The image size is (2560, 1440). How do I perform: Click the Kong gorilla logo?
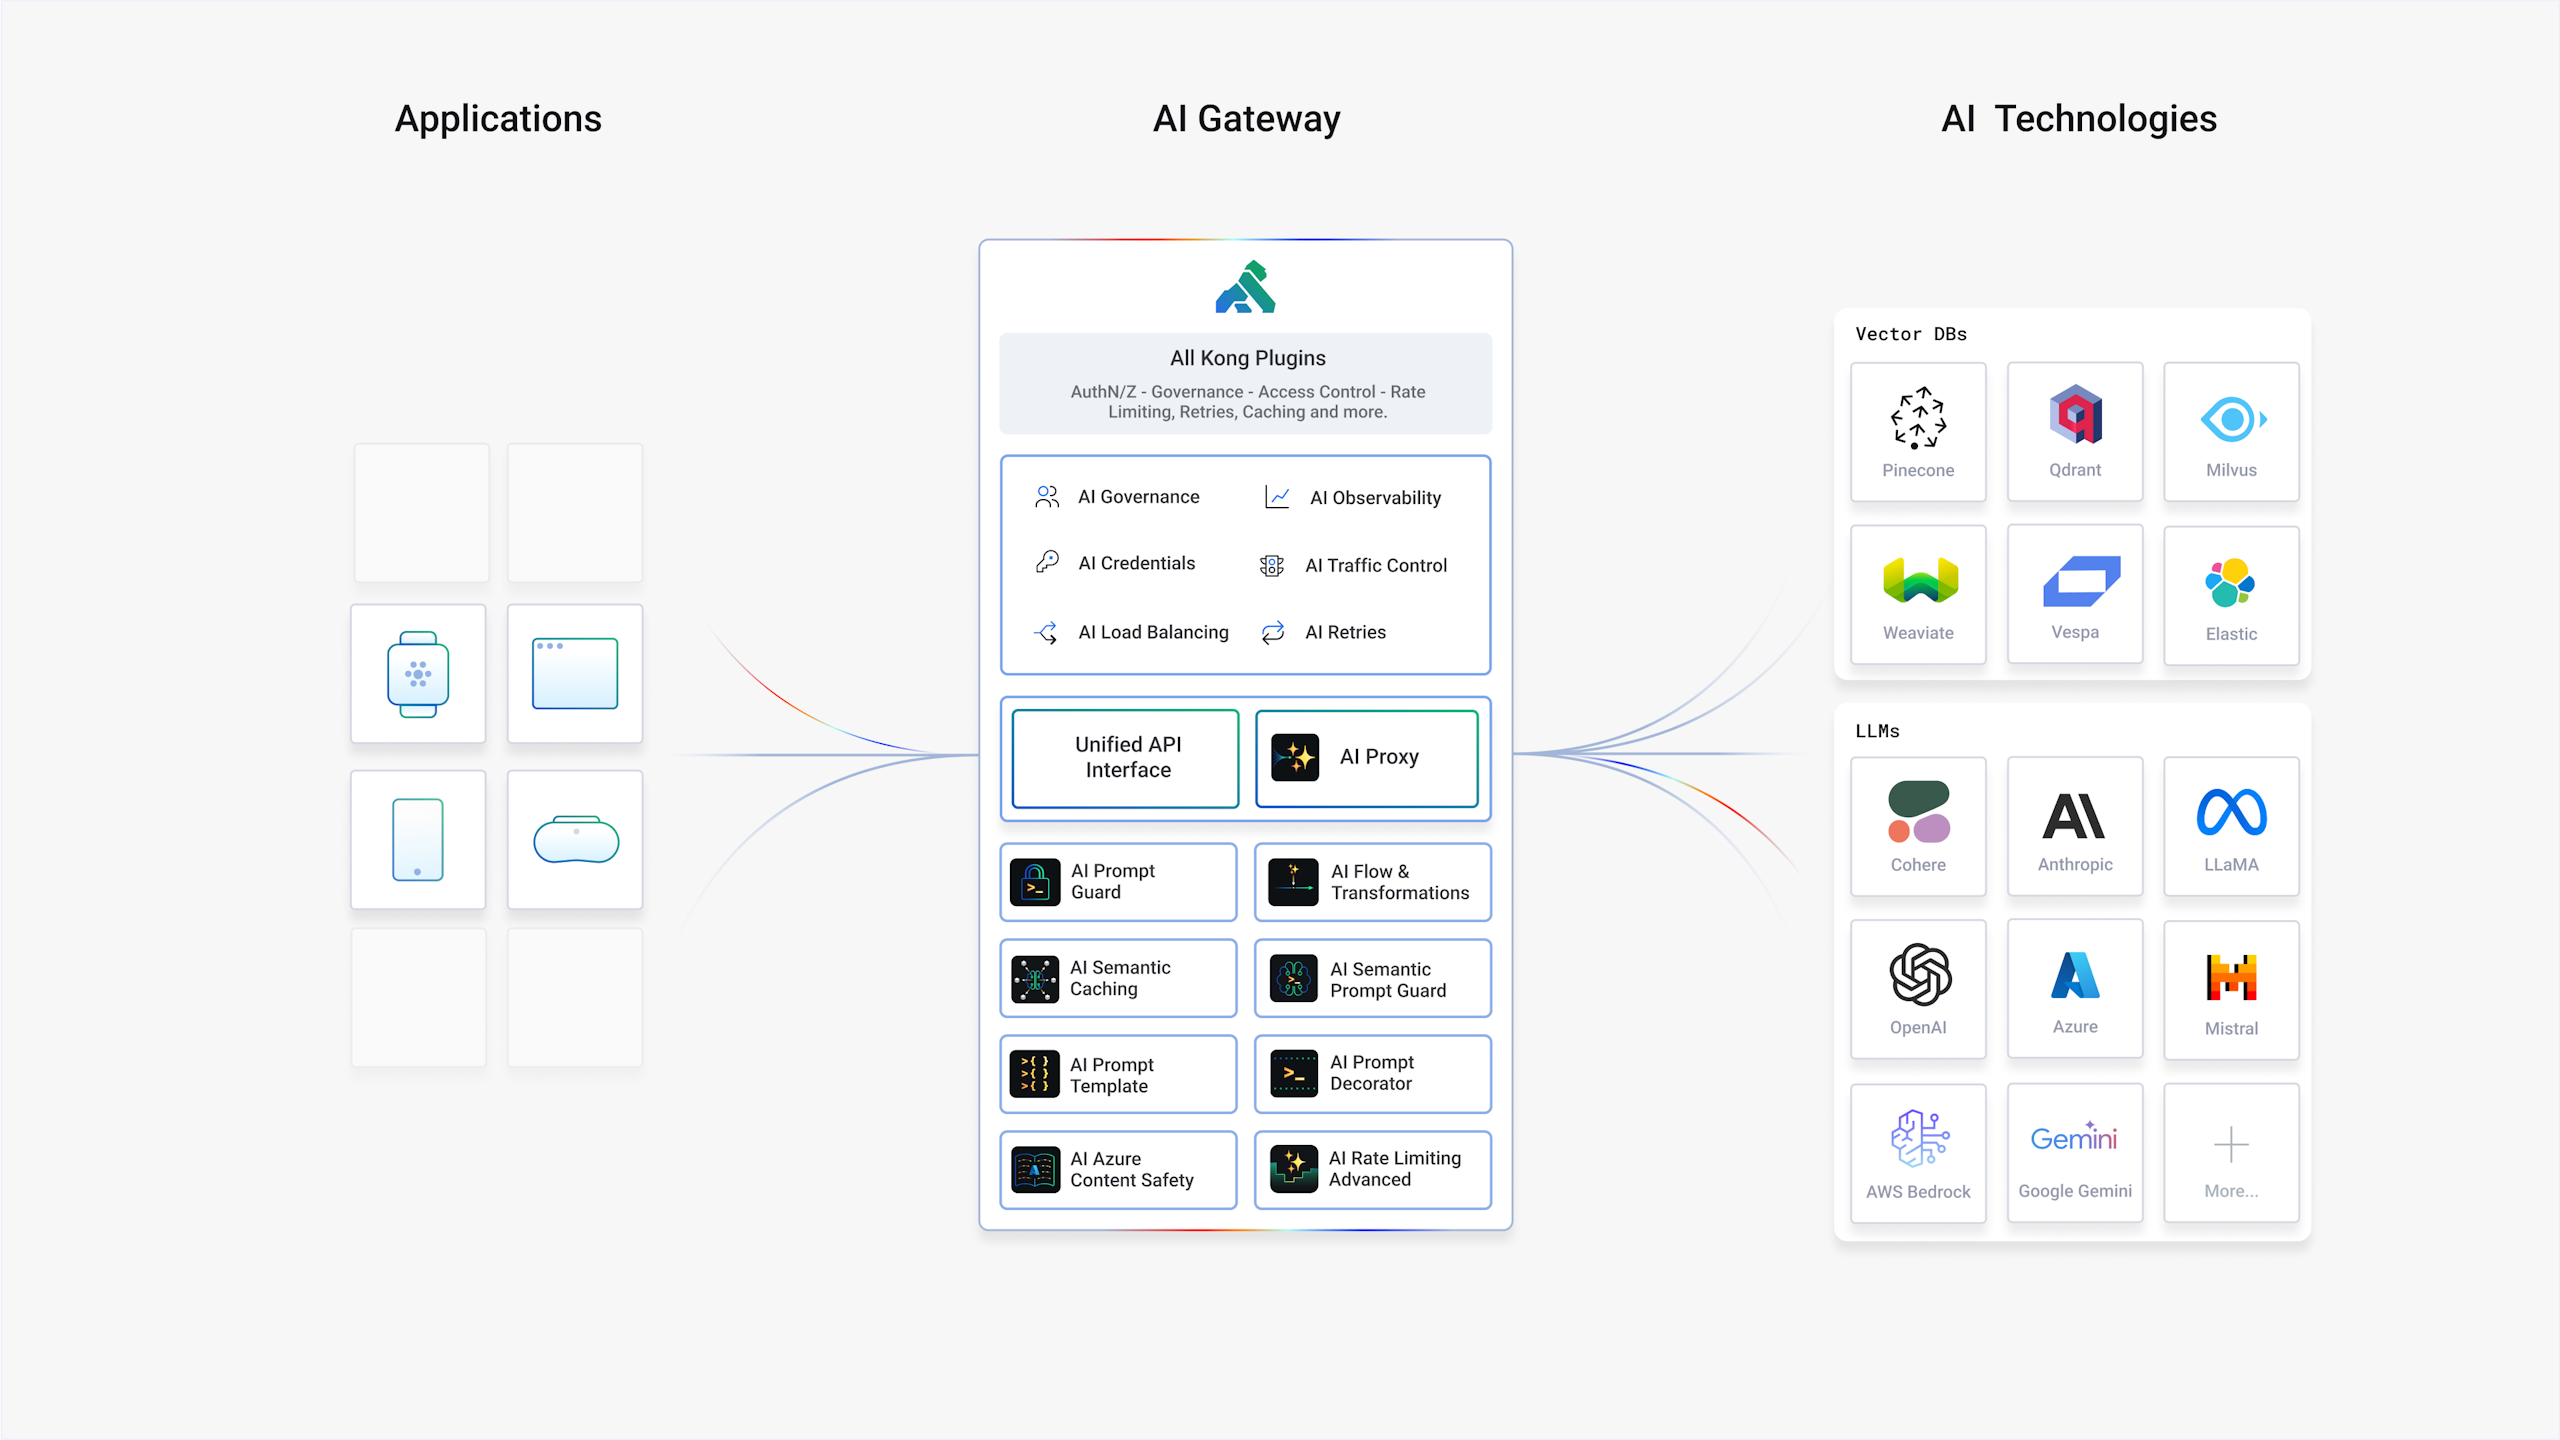point(1245,288)
